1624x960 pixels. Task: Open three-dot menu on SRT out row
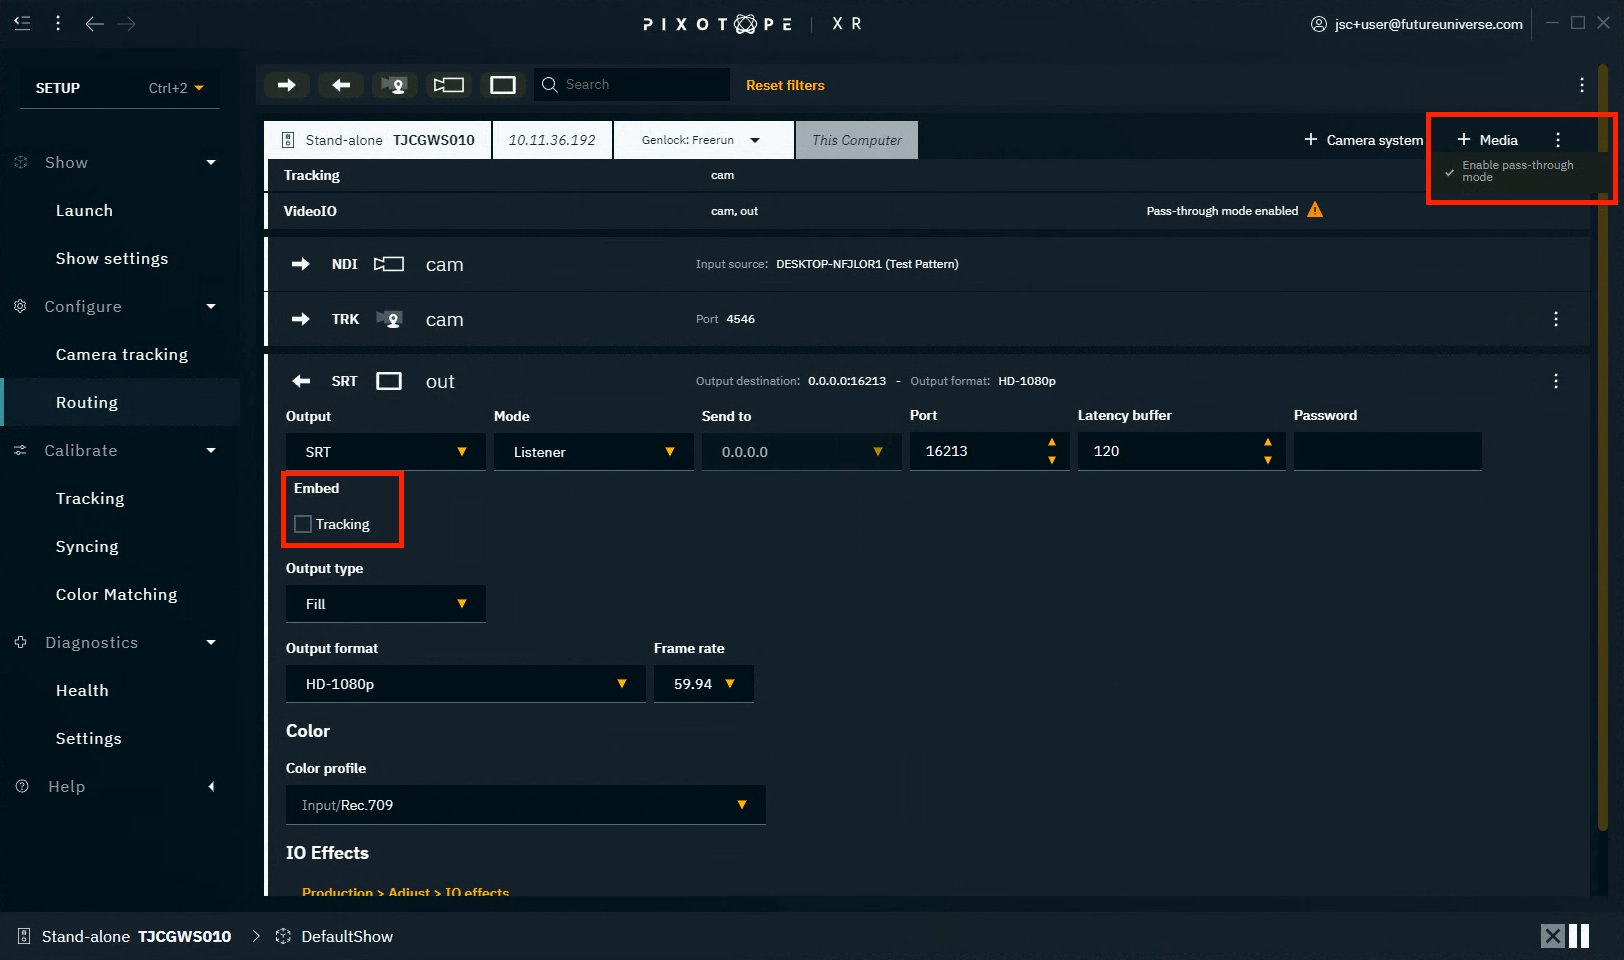[x=1555, y=381]
